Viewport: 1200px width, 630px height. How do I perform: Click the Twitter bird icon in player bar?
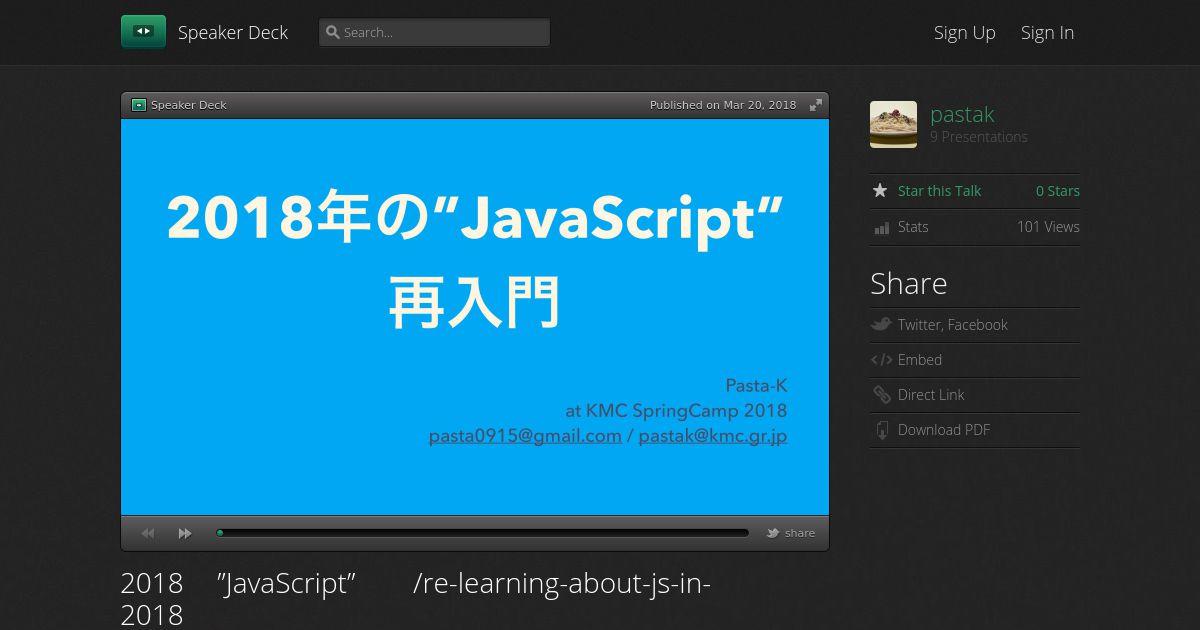(773, 533)
